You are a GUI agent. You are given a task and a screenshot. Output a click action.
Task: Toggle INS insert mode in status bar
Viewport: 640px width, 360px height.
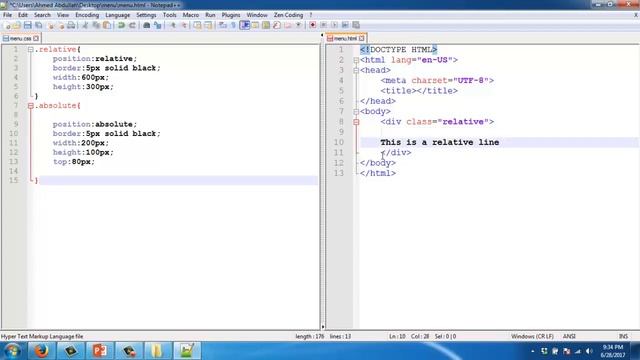pos(623,336)
